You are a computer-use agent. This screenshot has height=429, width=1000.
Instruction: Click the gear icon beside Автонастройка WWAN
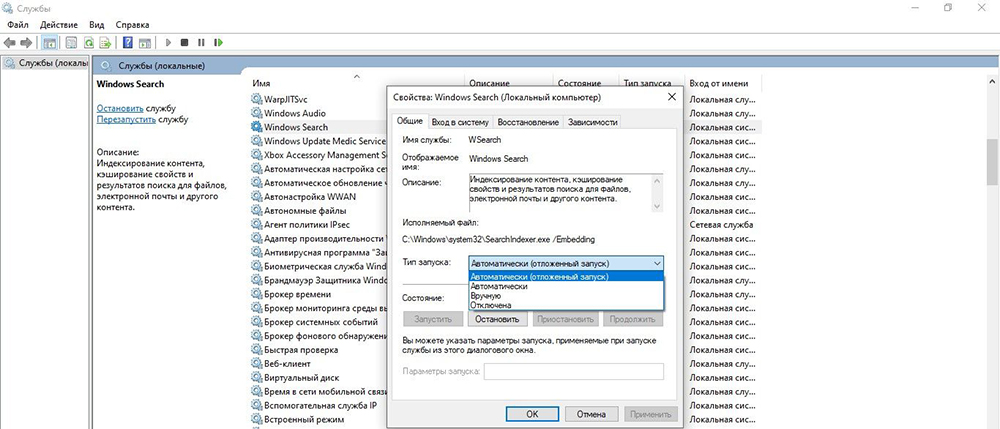pyautogui.click(x=256, y=196)
